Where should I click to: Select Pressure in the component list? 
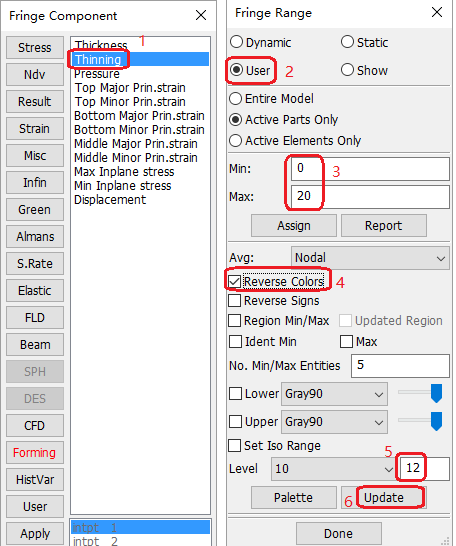coord(97,74)
